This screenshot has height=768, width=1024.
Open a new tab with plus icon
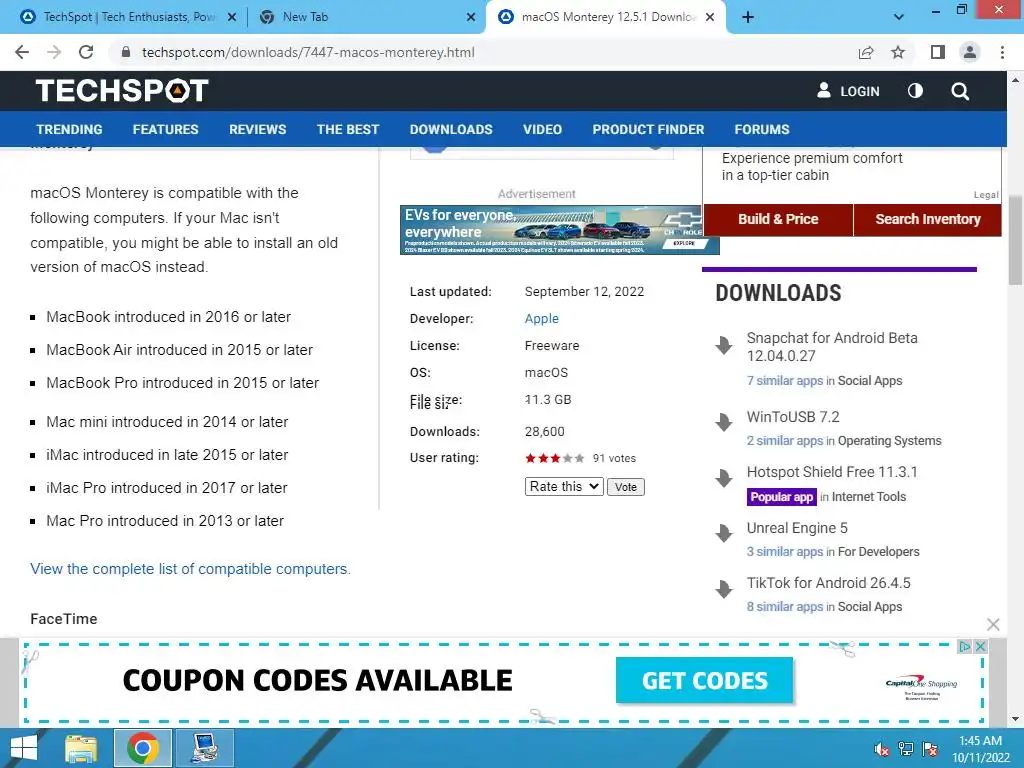click(748, 17)
